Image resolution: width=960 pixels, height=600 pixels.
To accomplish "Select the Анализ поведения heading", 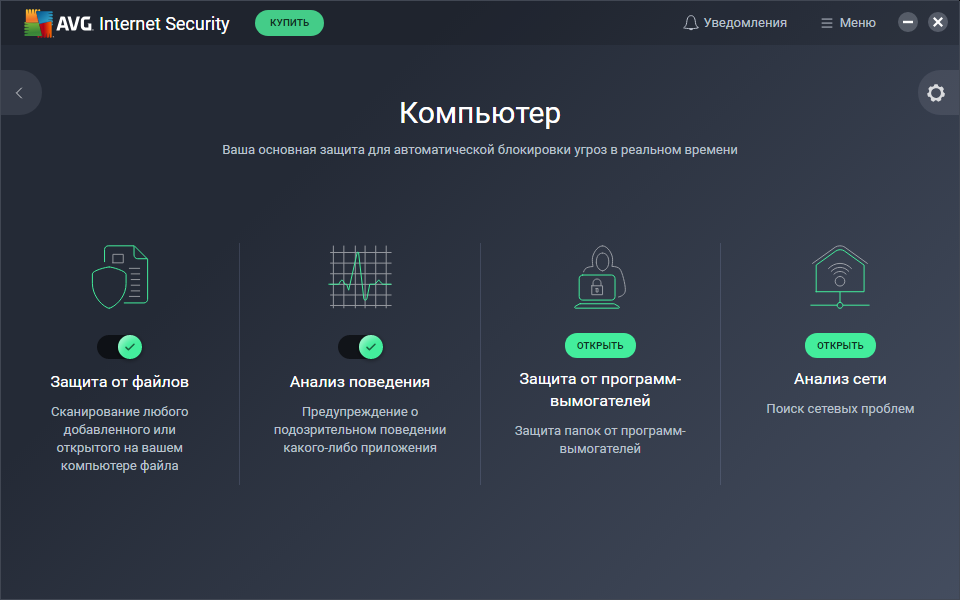I will pyautogui.click(x=360, y=381).
